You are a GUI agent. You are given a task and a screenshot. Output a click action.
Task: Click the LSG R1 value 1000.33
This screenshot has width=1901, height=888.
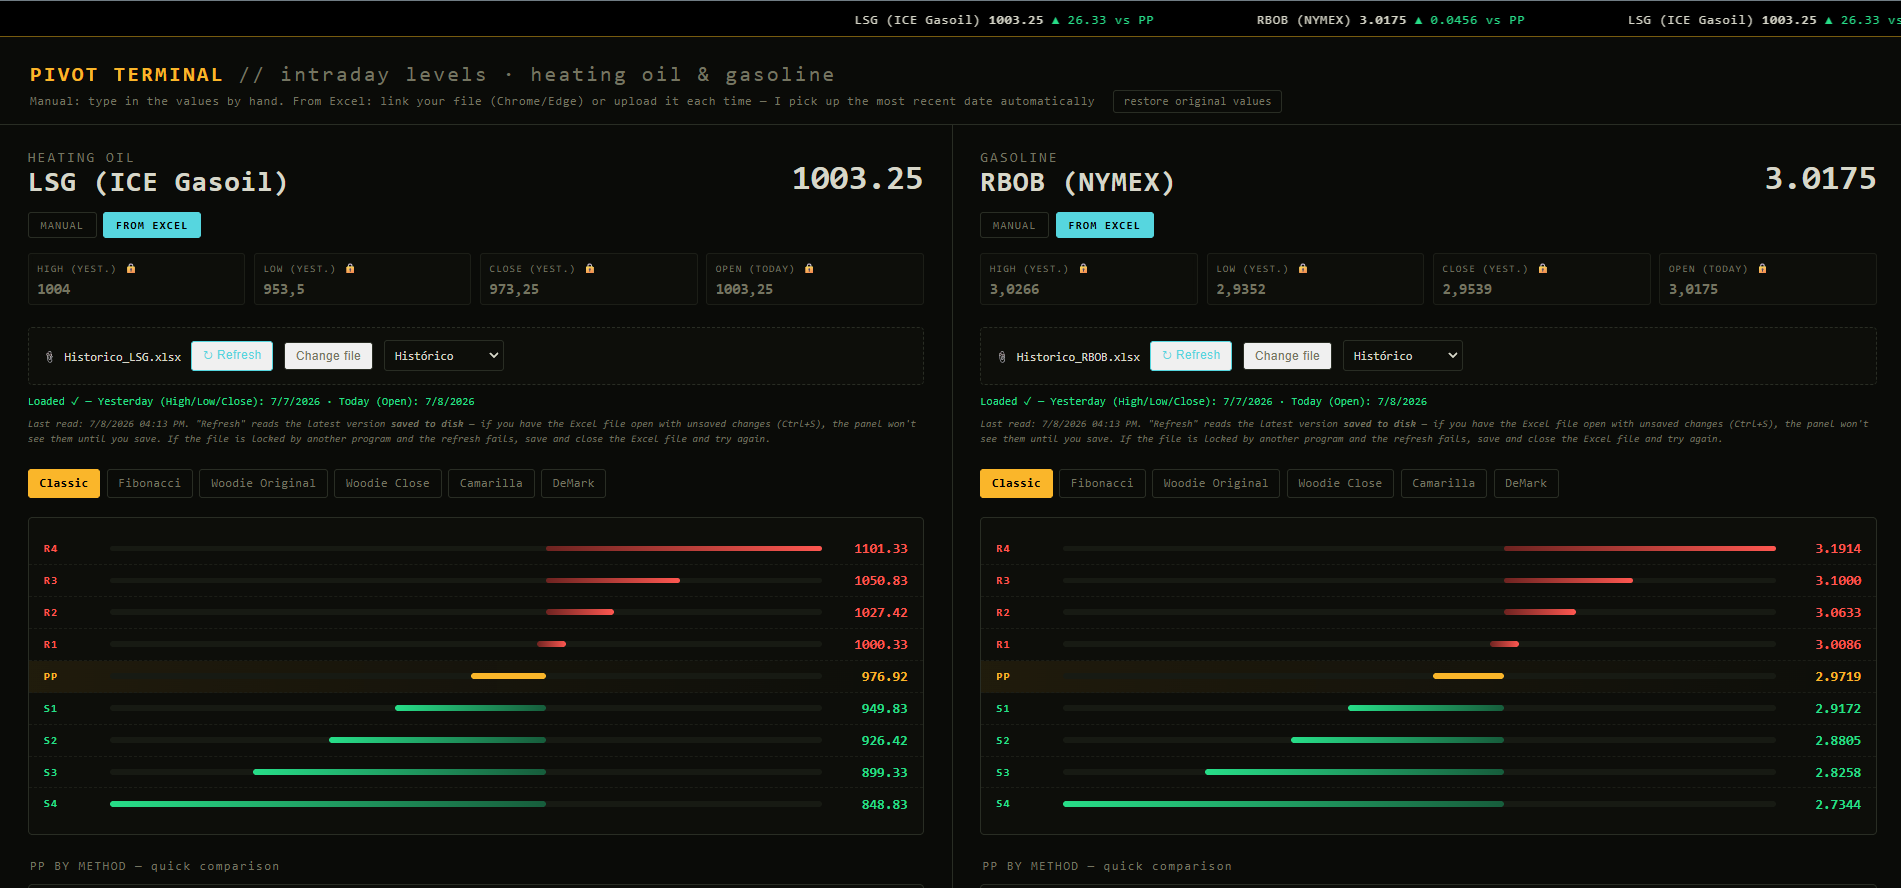coord(881,645)
